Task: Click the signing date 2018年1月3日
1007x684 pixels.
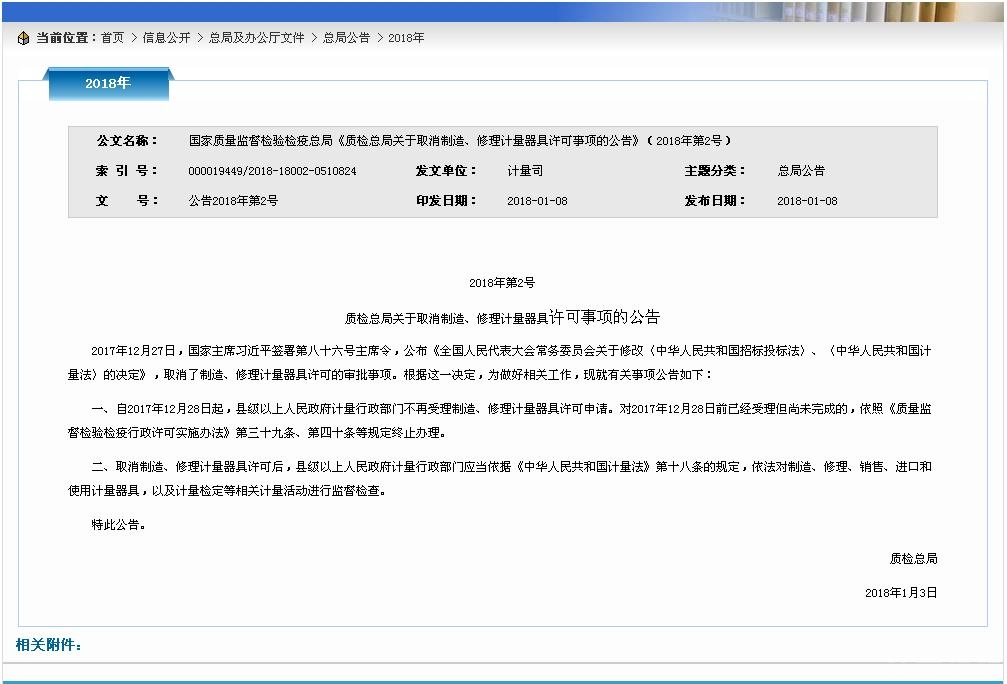Action: (x=901, y=593)
